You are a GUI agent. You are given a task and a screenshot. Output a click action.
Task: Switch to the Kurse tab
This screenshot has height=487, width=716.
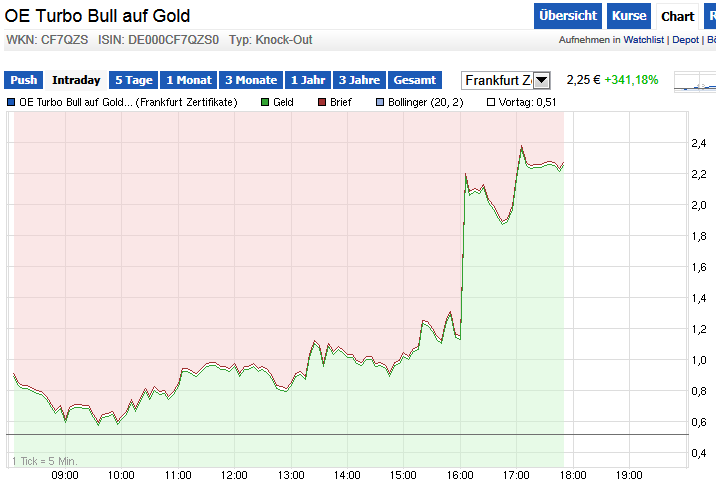point(629,16)
